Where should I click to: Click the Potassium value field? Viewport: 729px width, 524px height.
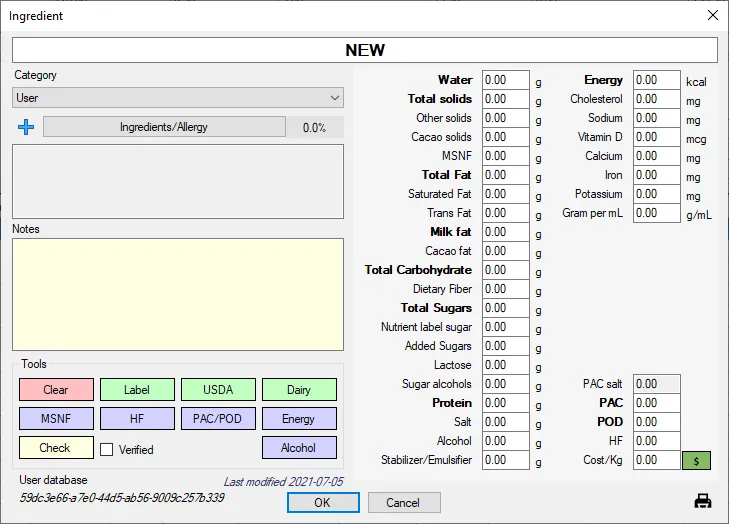656,194
